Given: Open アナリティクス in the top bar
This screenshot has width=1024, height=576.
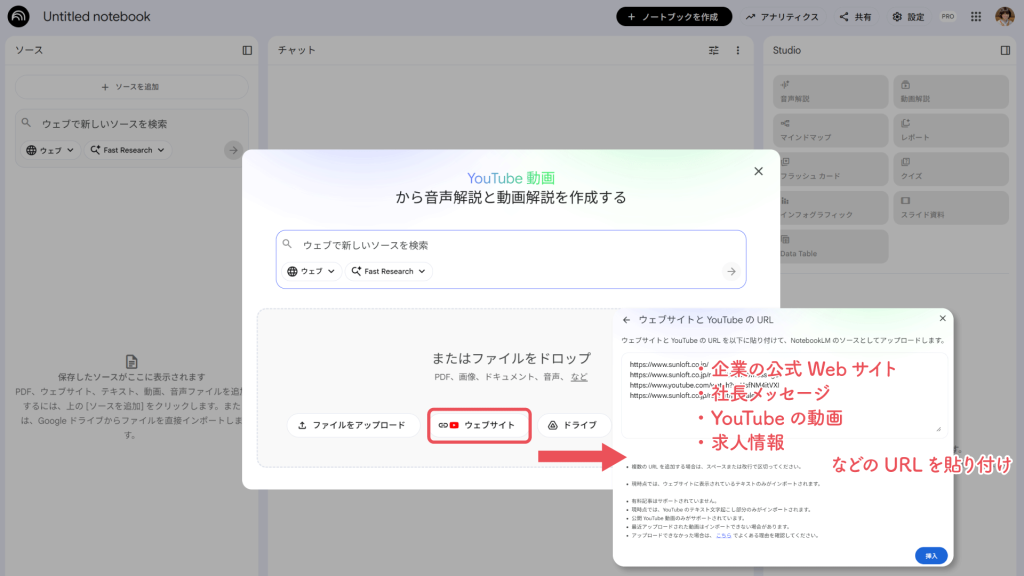Looking at the screenshot, I should pos(782,17).
